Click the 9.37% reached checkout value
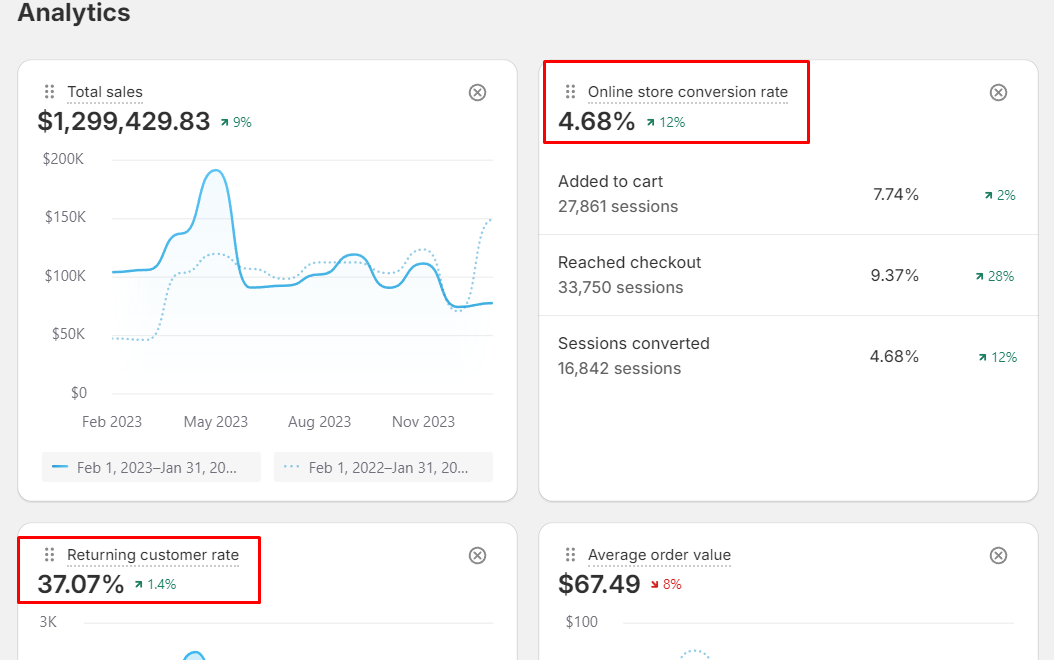1054x660 pixels. 894,276
